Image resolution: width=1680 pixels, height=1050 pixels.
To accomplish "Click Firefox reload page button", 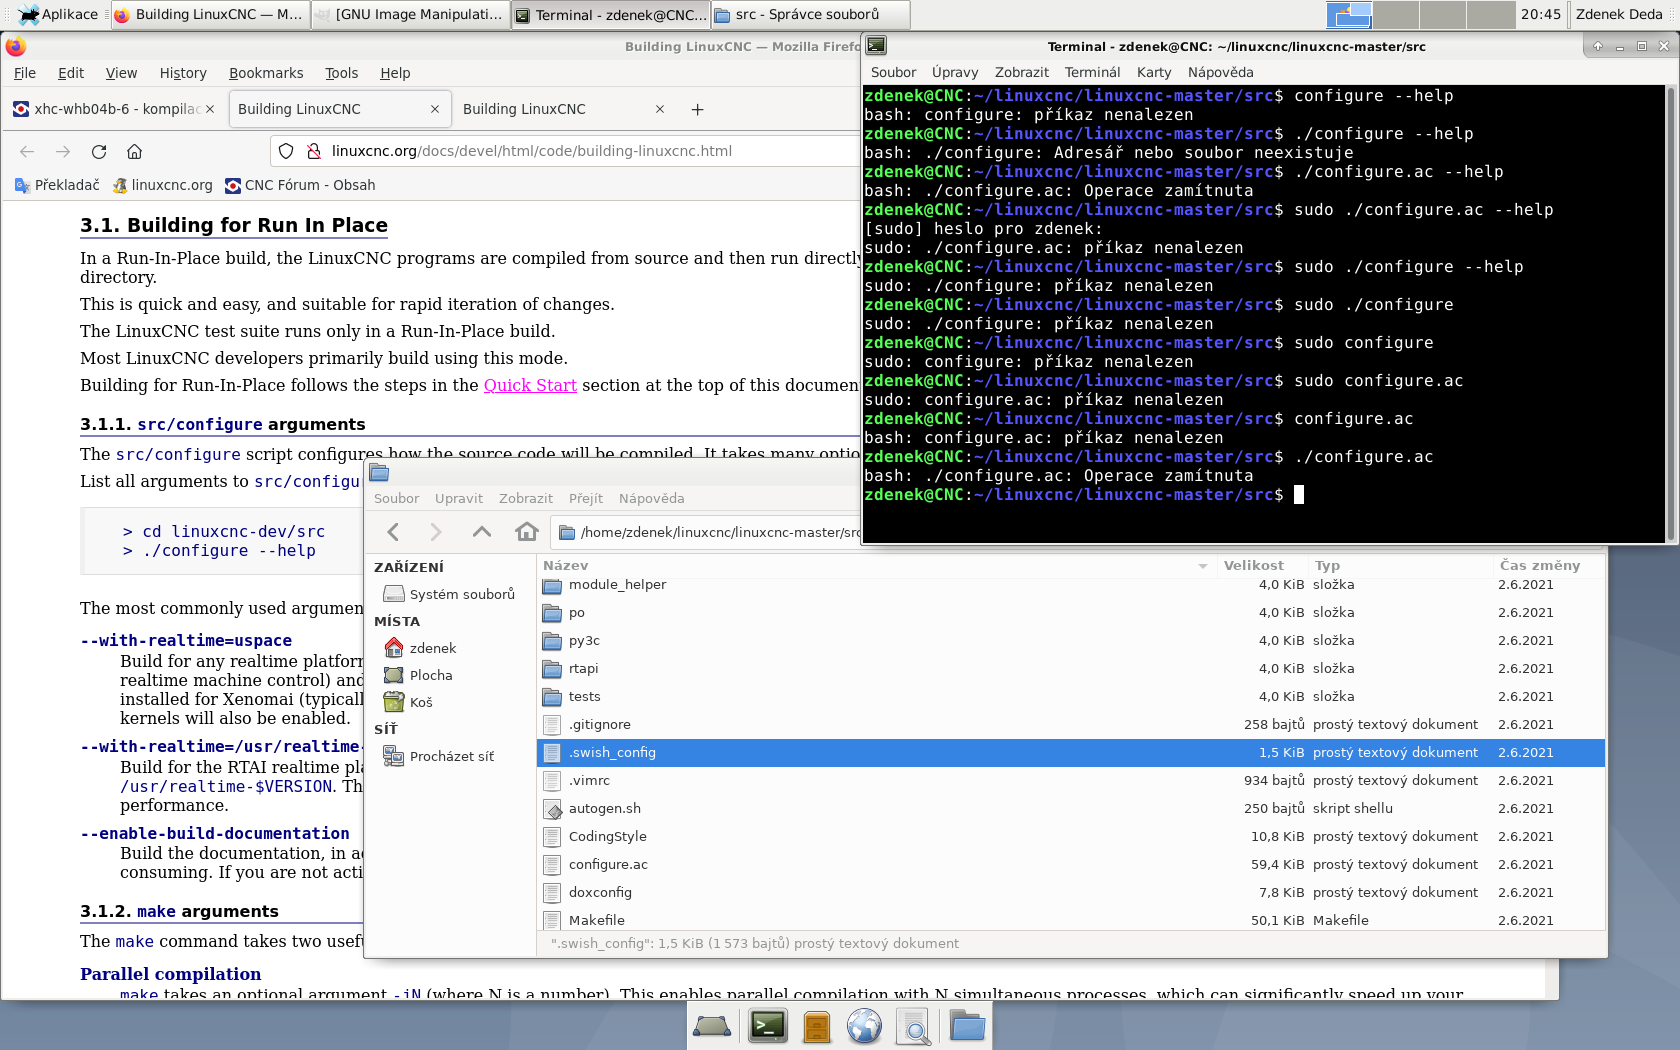I will point(98,152).
